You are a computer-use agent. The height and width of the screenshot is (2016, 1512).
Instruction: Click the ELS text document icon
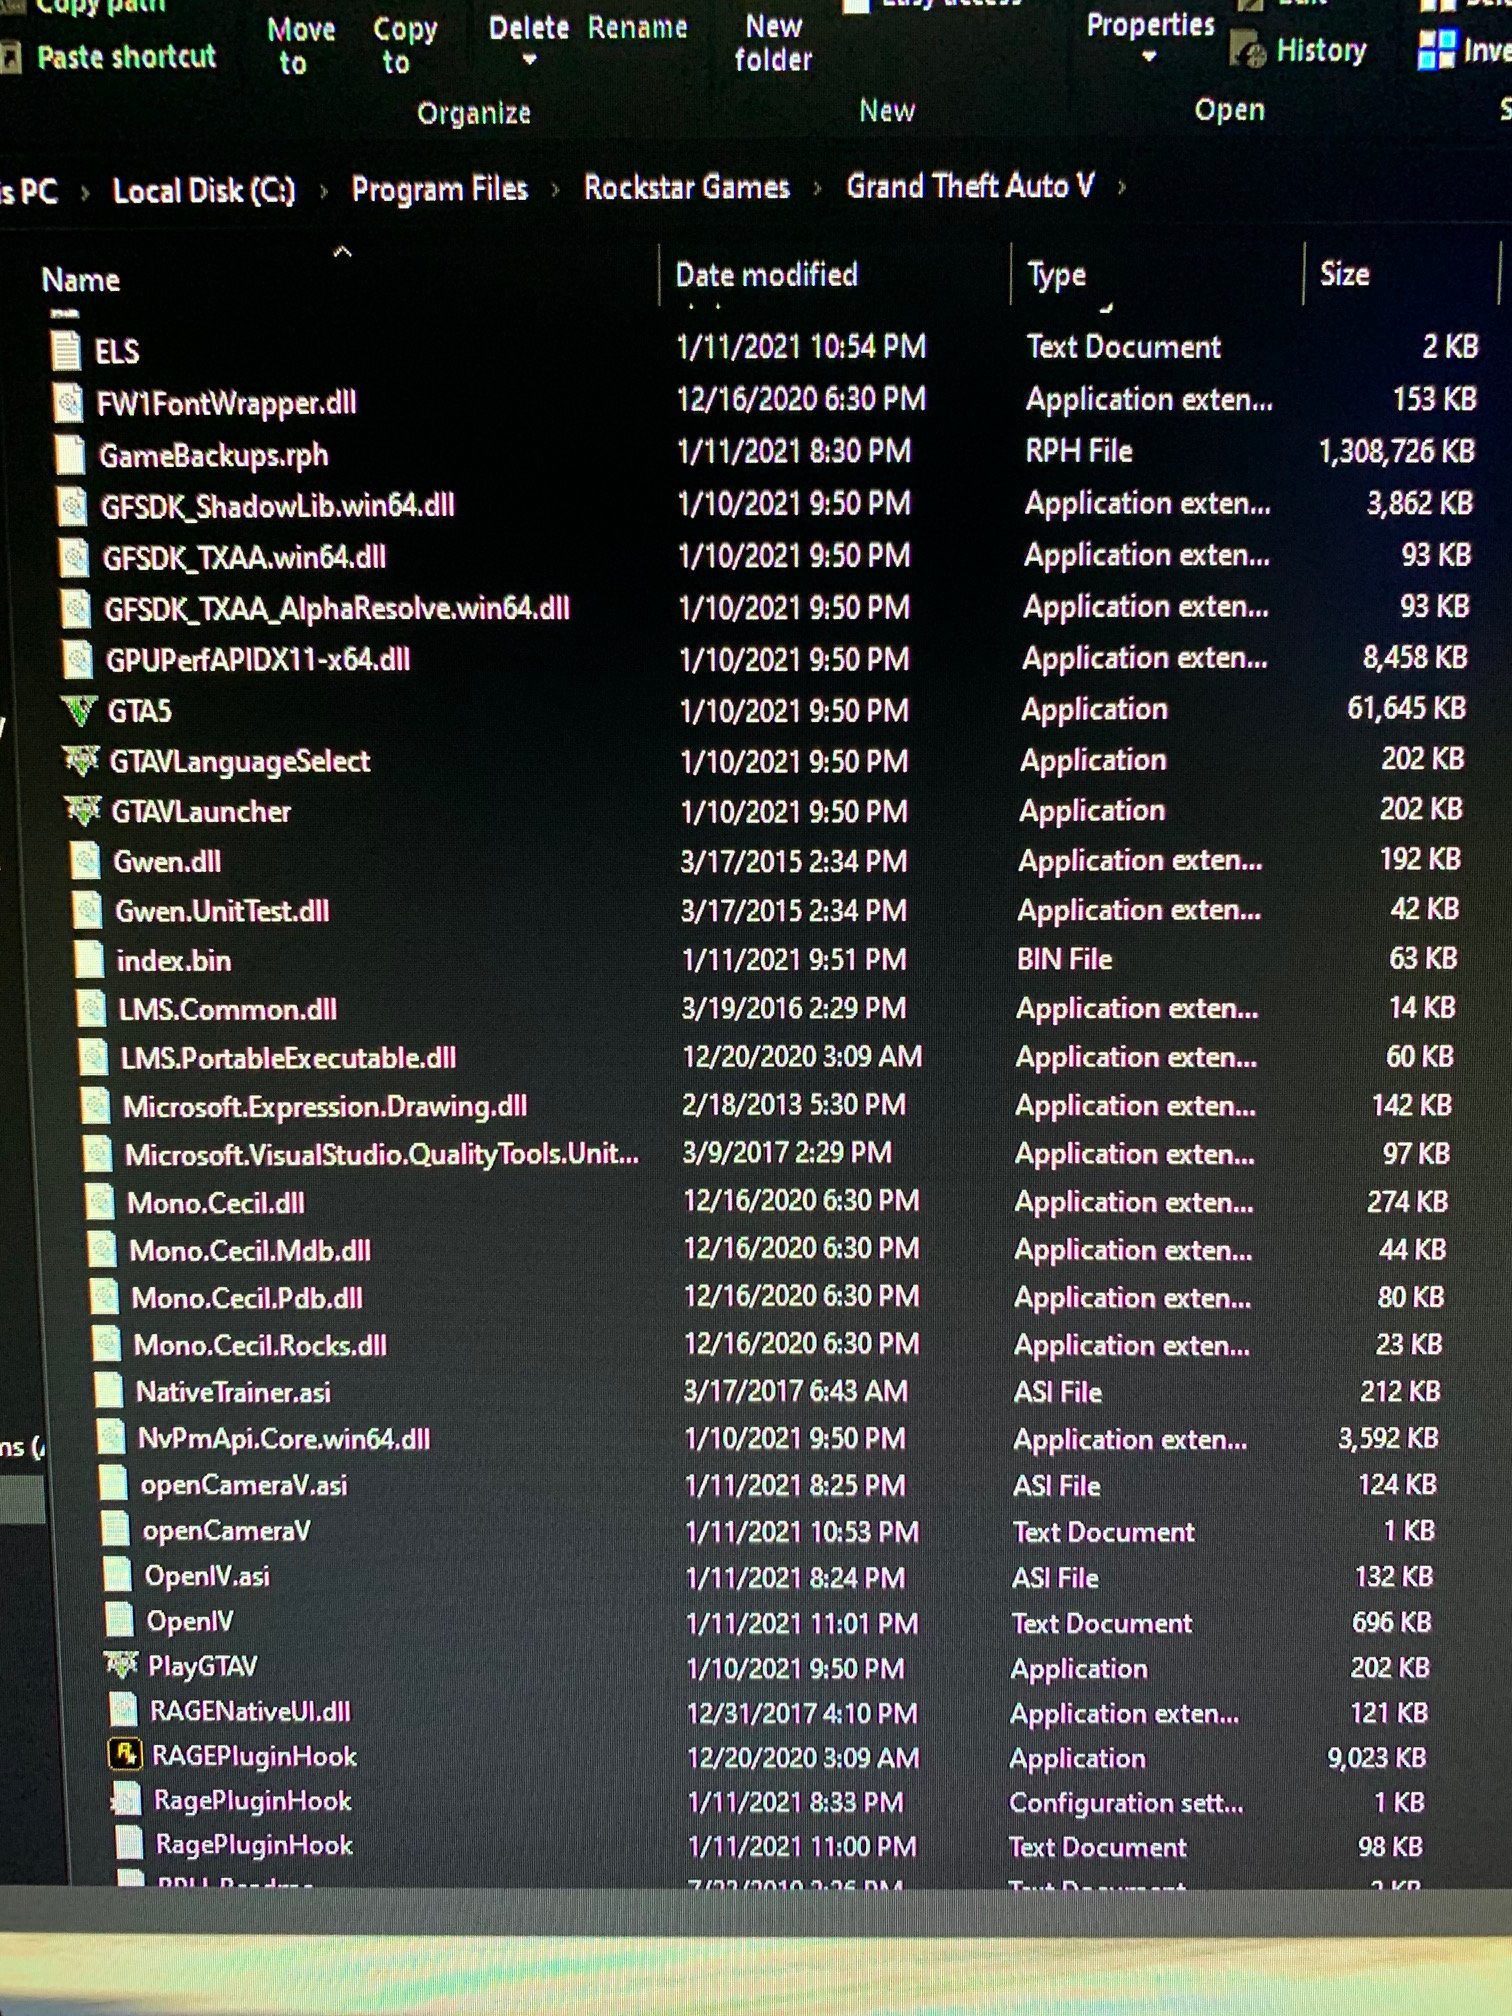pos(66,351)
